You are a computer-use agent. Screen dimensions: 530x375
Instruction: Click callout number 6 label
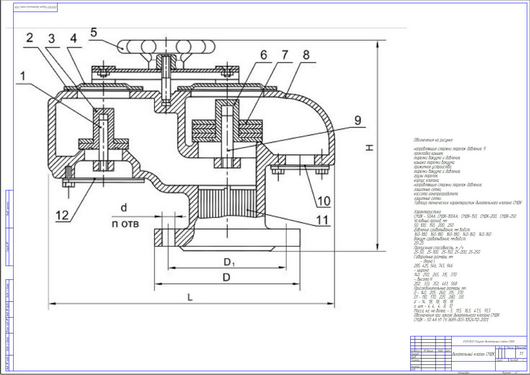[264, 55]
